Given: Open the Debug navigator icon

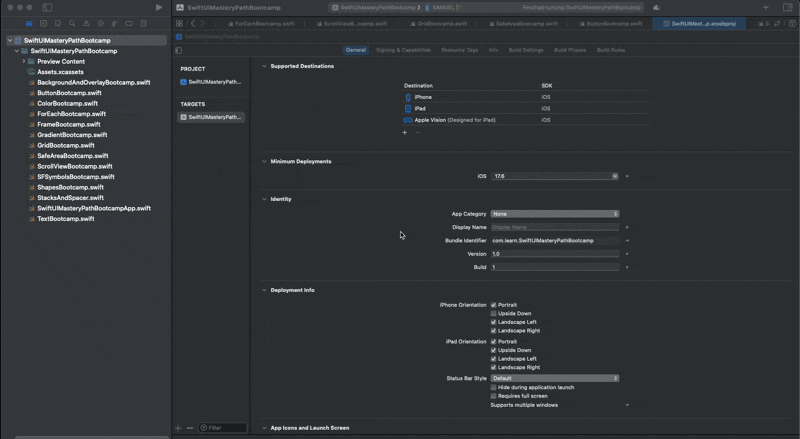Looking at the screenshot, I should (x=115, y=23).
